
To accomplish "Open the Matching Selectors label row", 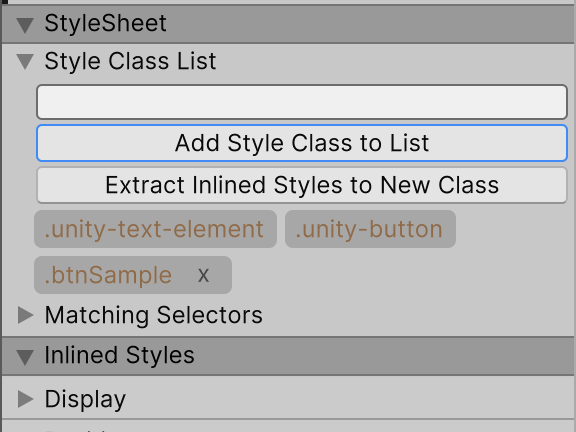I will [x=154, y=315].
